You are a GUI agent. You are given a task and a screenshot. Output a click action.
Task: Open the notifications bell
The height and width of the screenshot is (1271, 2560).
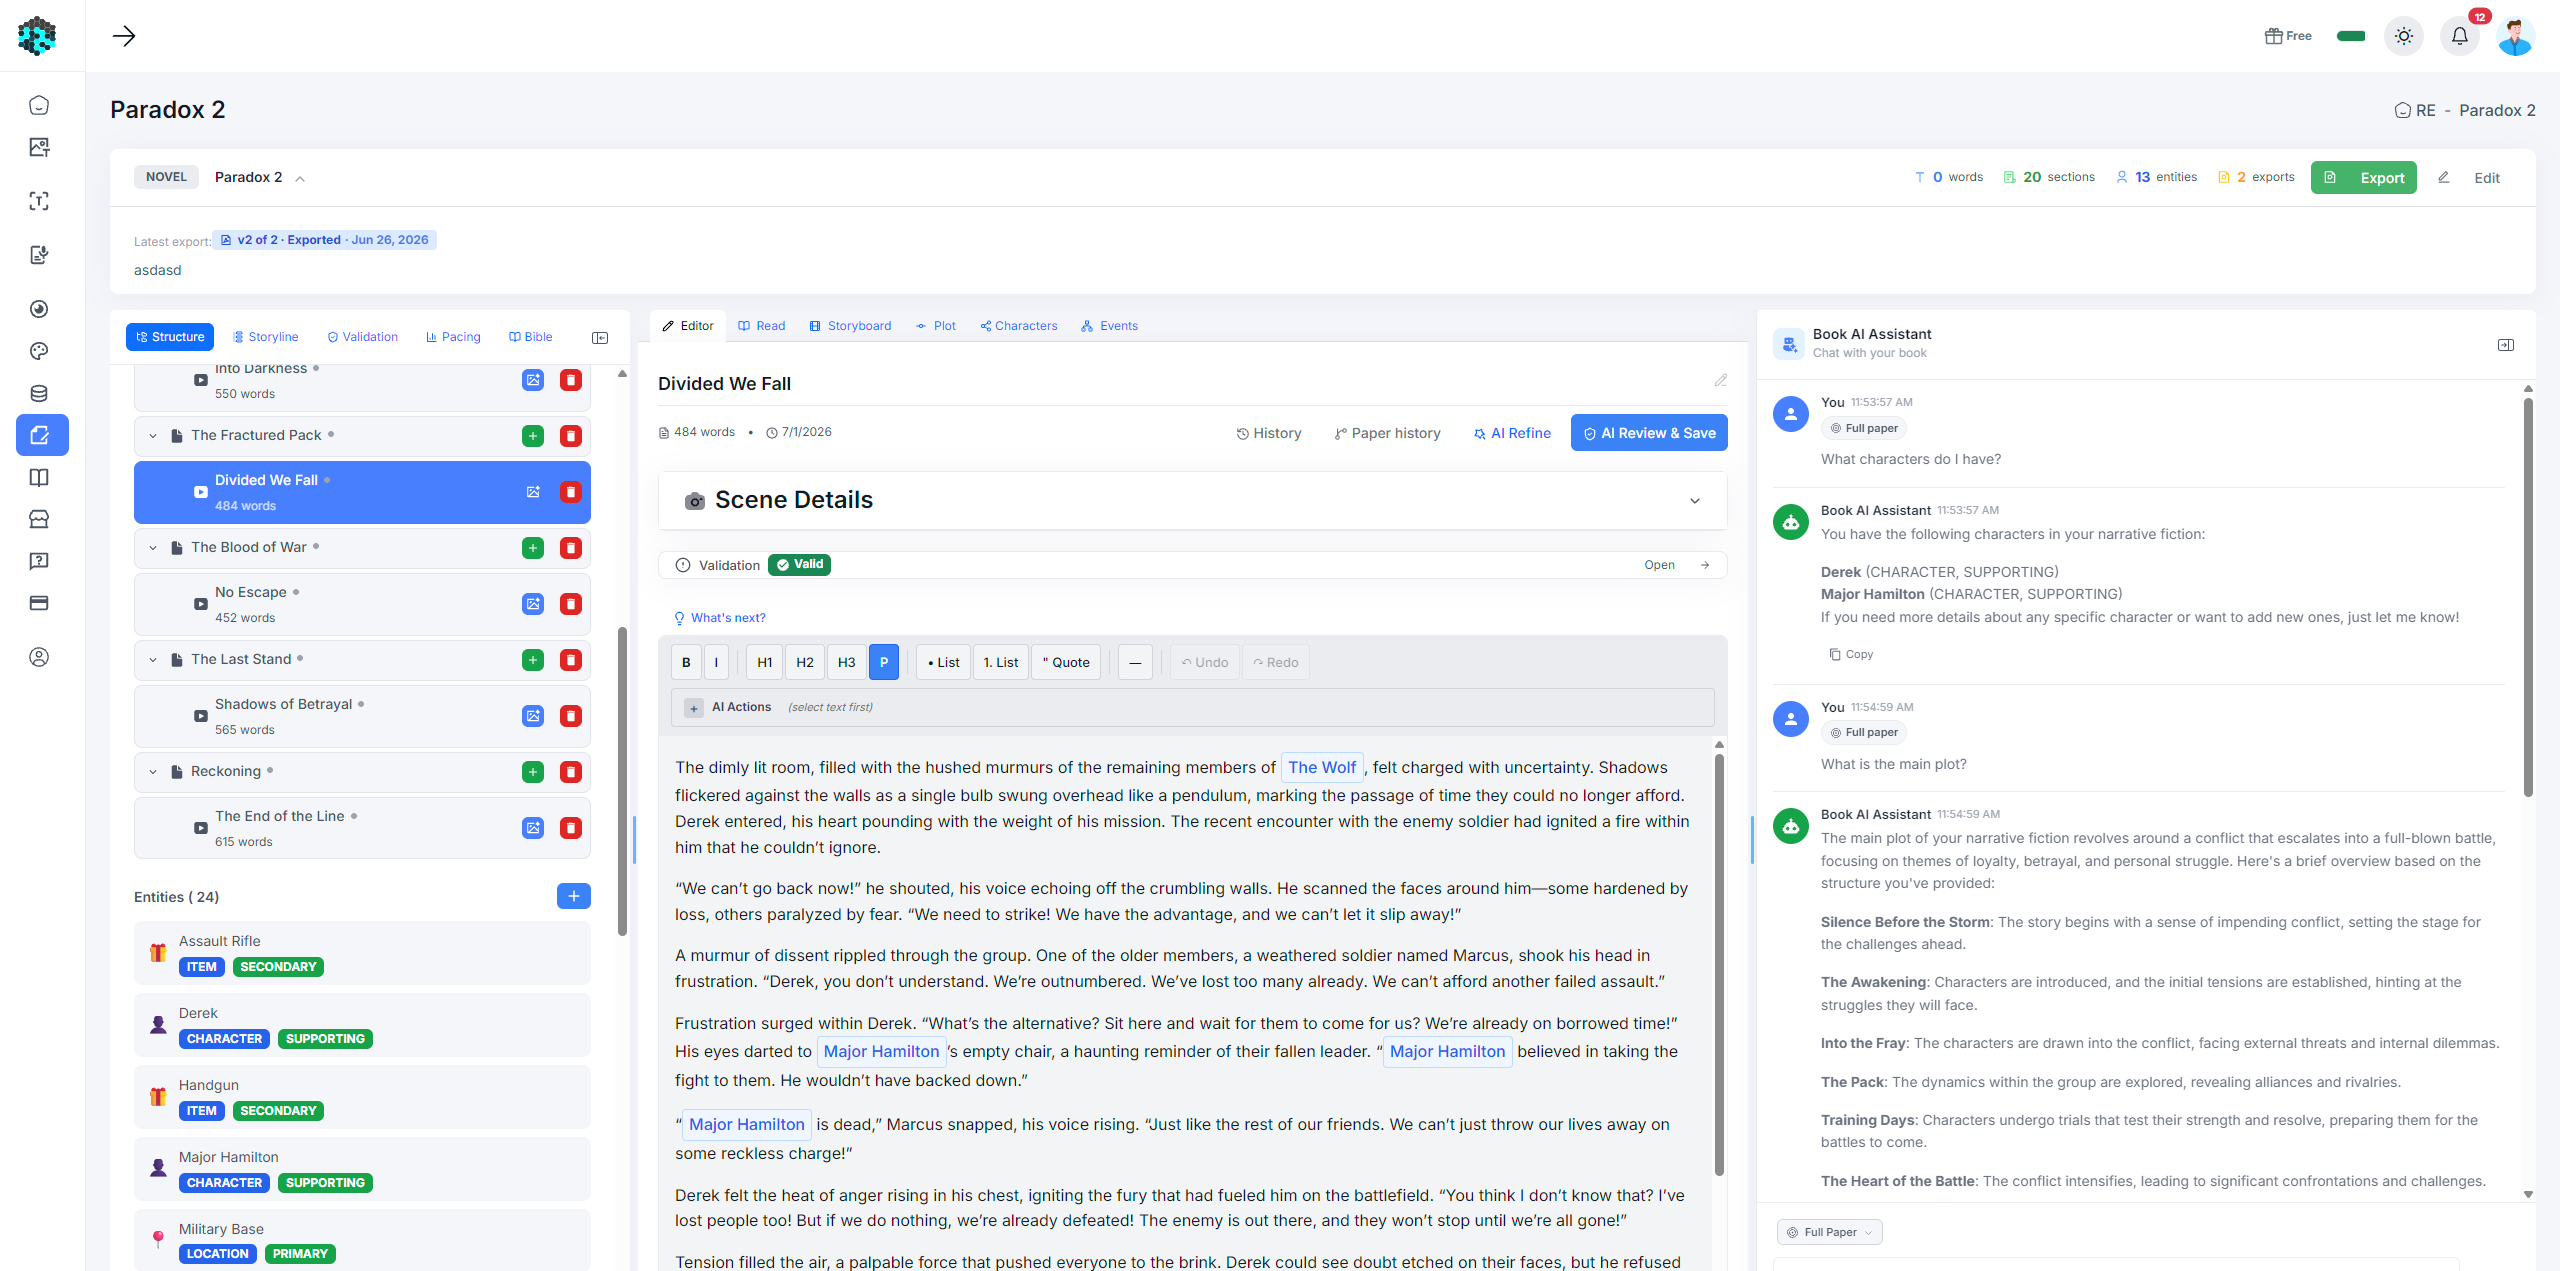pyautogui.click(x=2459, y=36)
